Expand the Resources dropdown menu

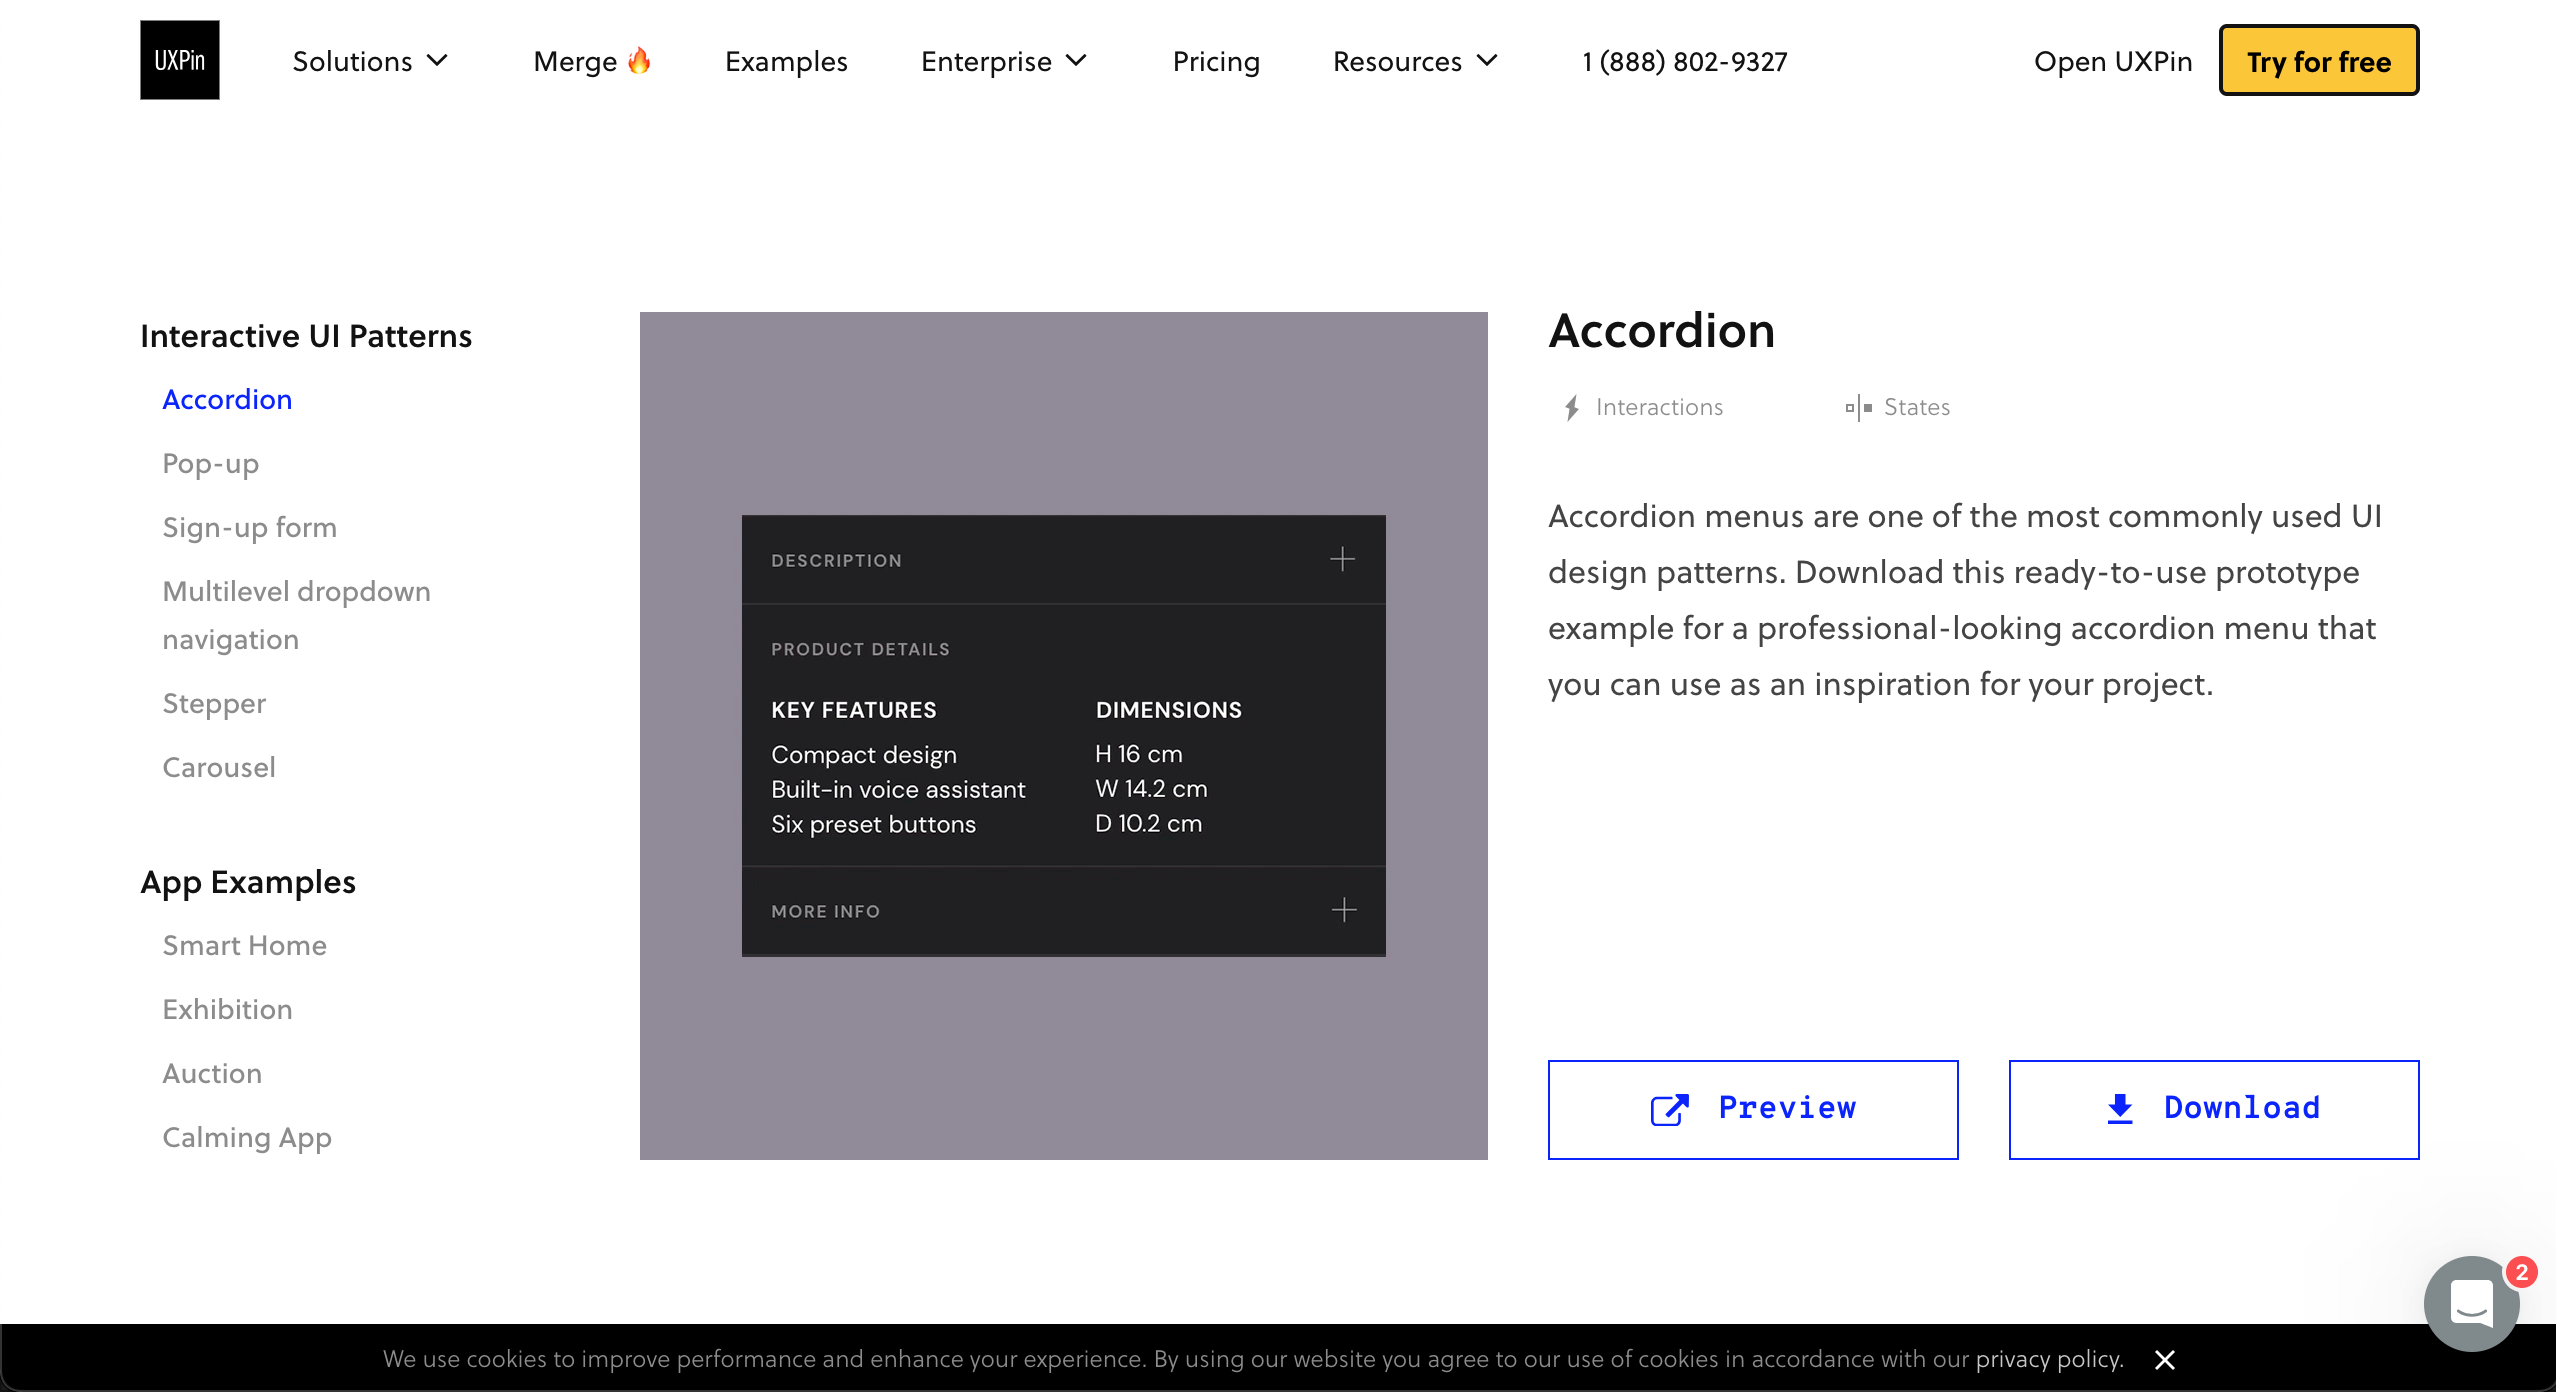coord(1415,61)
